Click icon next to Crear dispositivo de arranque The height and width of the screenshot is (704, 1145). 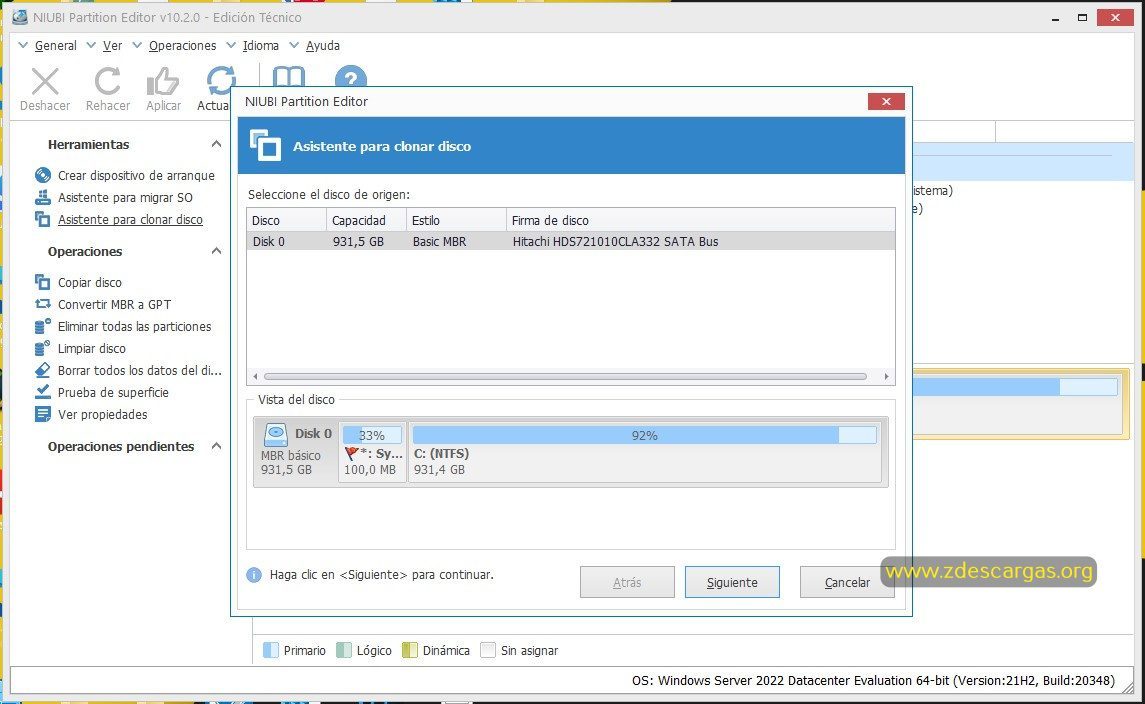click(43, 175)
